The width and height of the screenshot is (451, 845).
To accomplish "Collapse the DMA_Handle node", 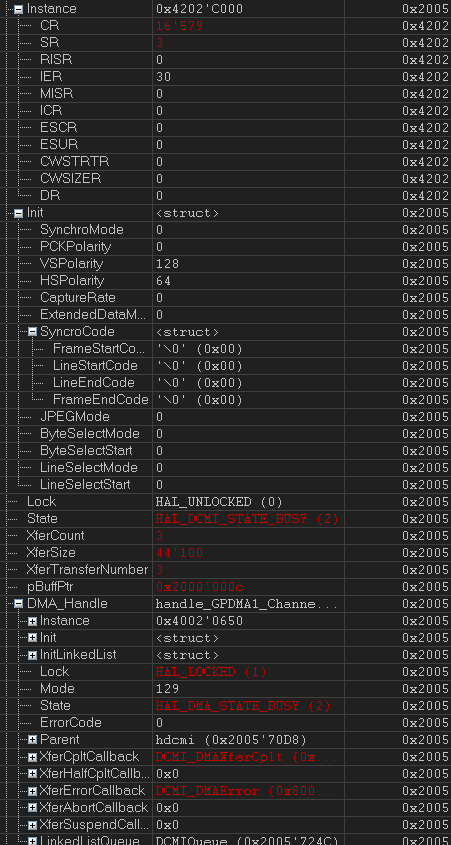I will point(19,604).
